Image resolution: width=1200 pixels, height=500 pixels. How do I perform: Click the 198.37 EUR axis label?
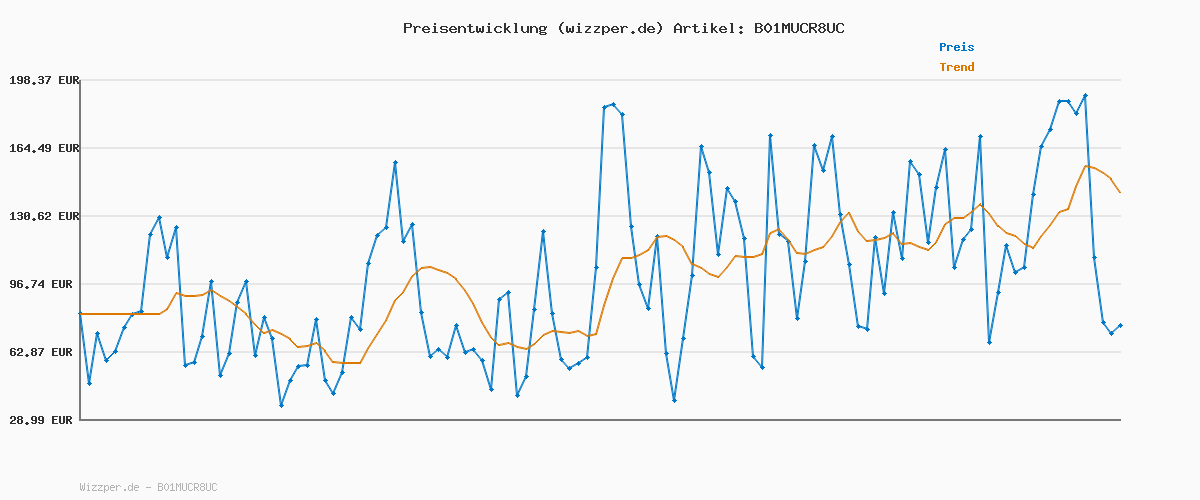(42, 80)
